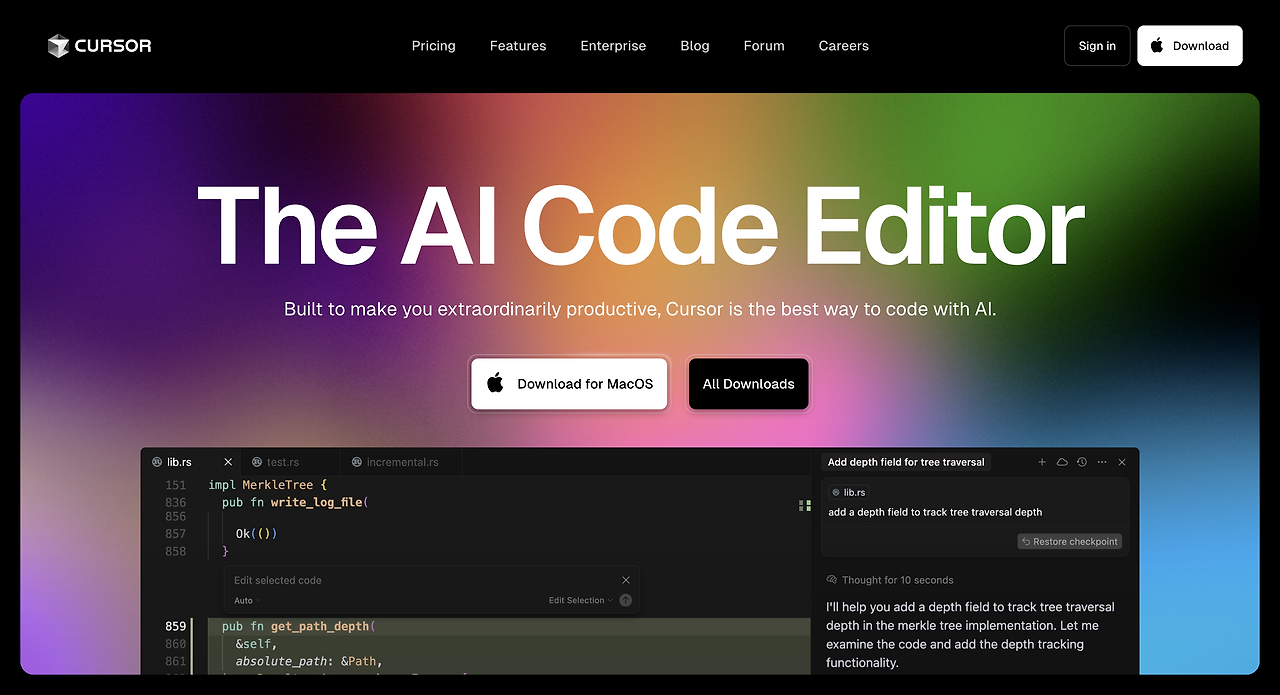This screenshot has height=695, width=1280.
Task: Close the chat panel
Action: [x=1122, y=462]
